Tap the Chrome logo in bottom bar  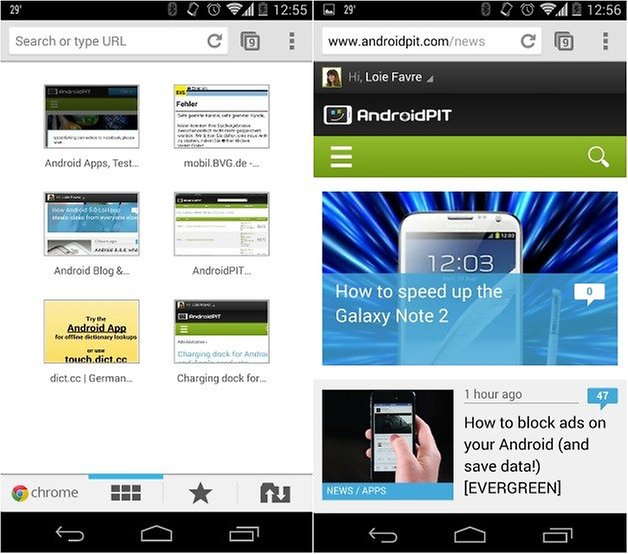point(45,493)
